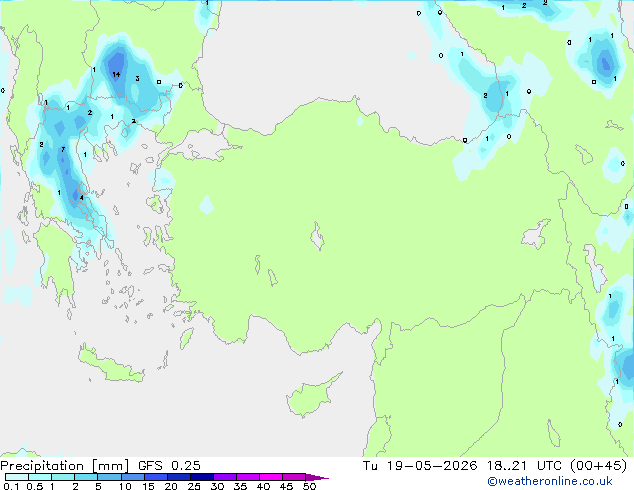Image resolution: width=634 pixels, height=490 pixels.
Task: Click the legend scale label '40'
Action: 263,486
